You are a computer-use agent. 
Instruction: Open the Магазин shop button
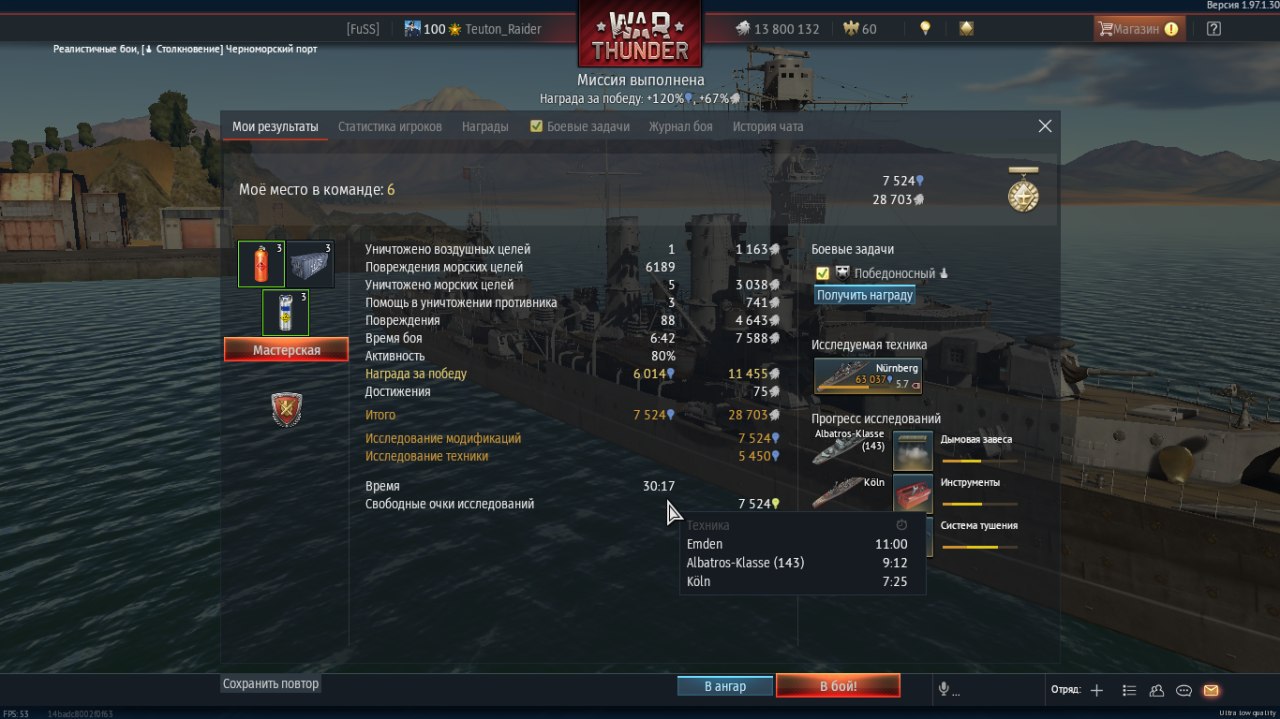pos(1138,29)
